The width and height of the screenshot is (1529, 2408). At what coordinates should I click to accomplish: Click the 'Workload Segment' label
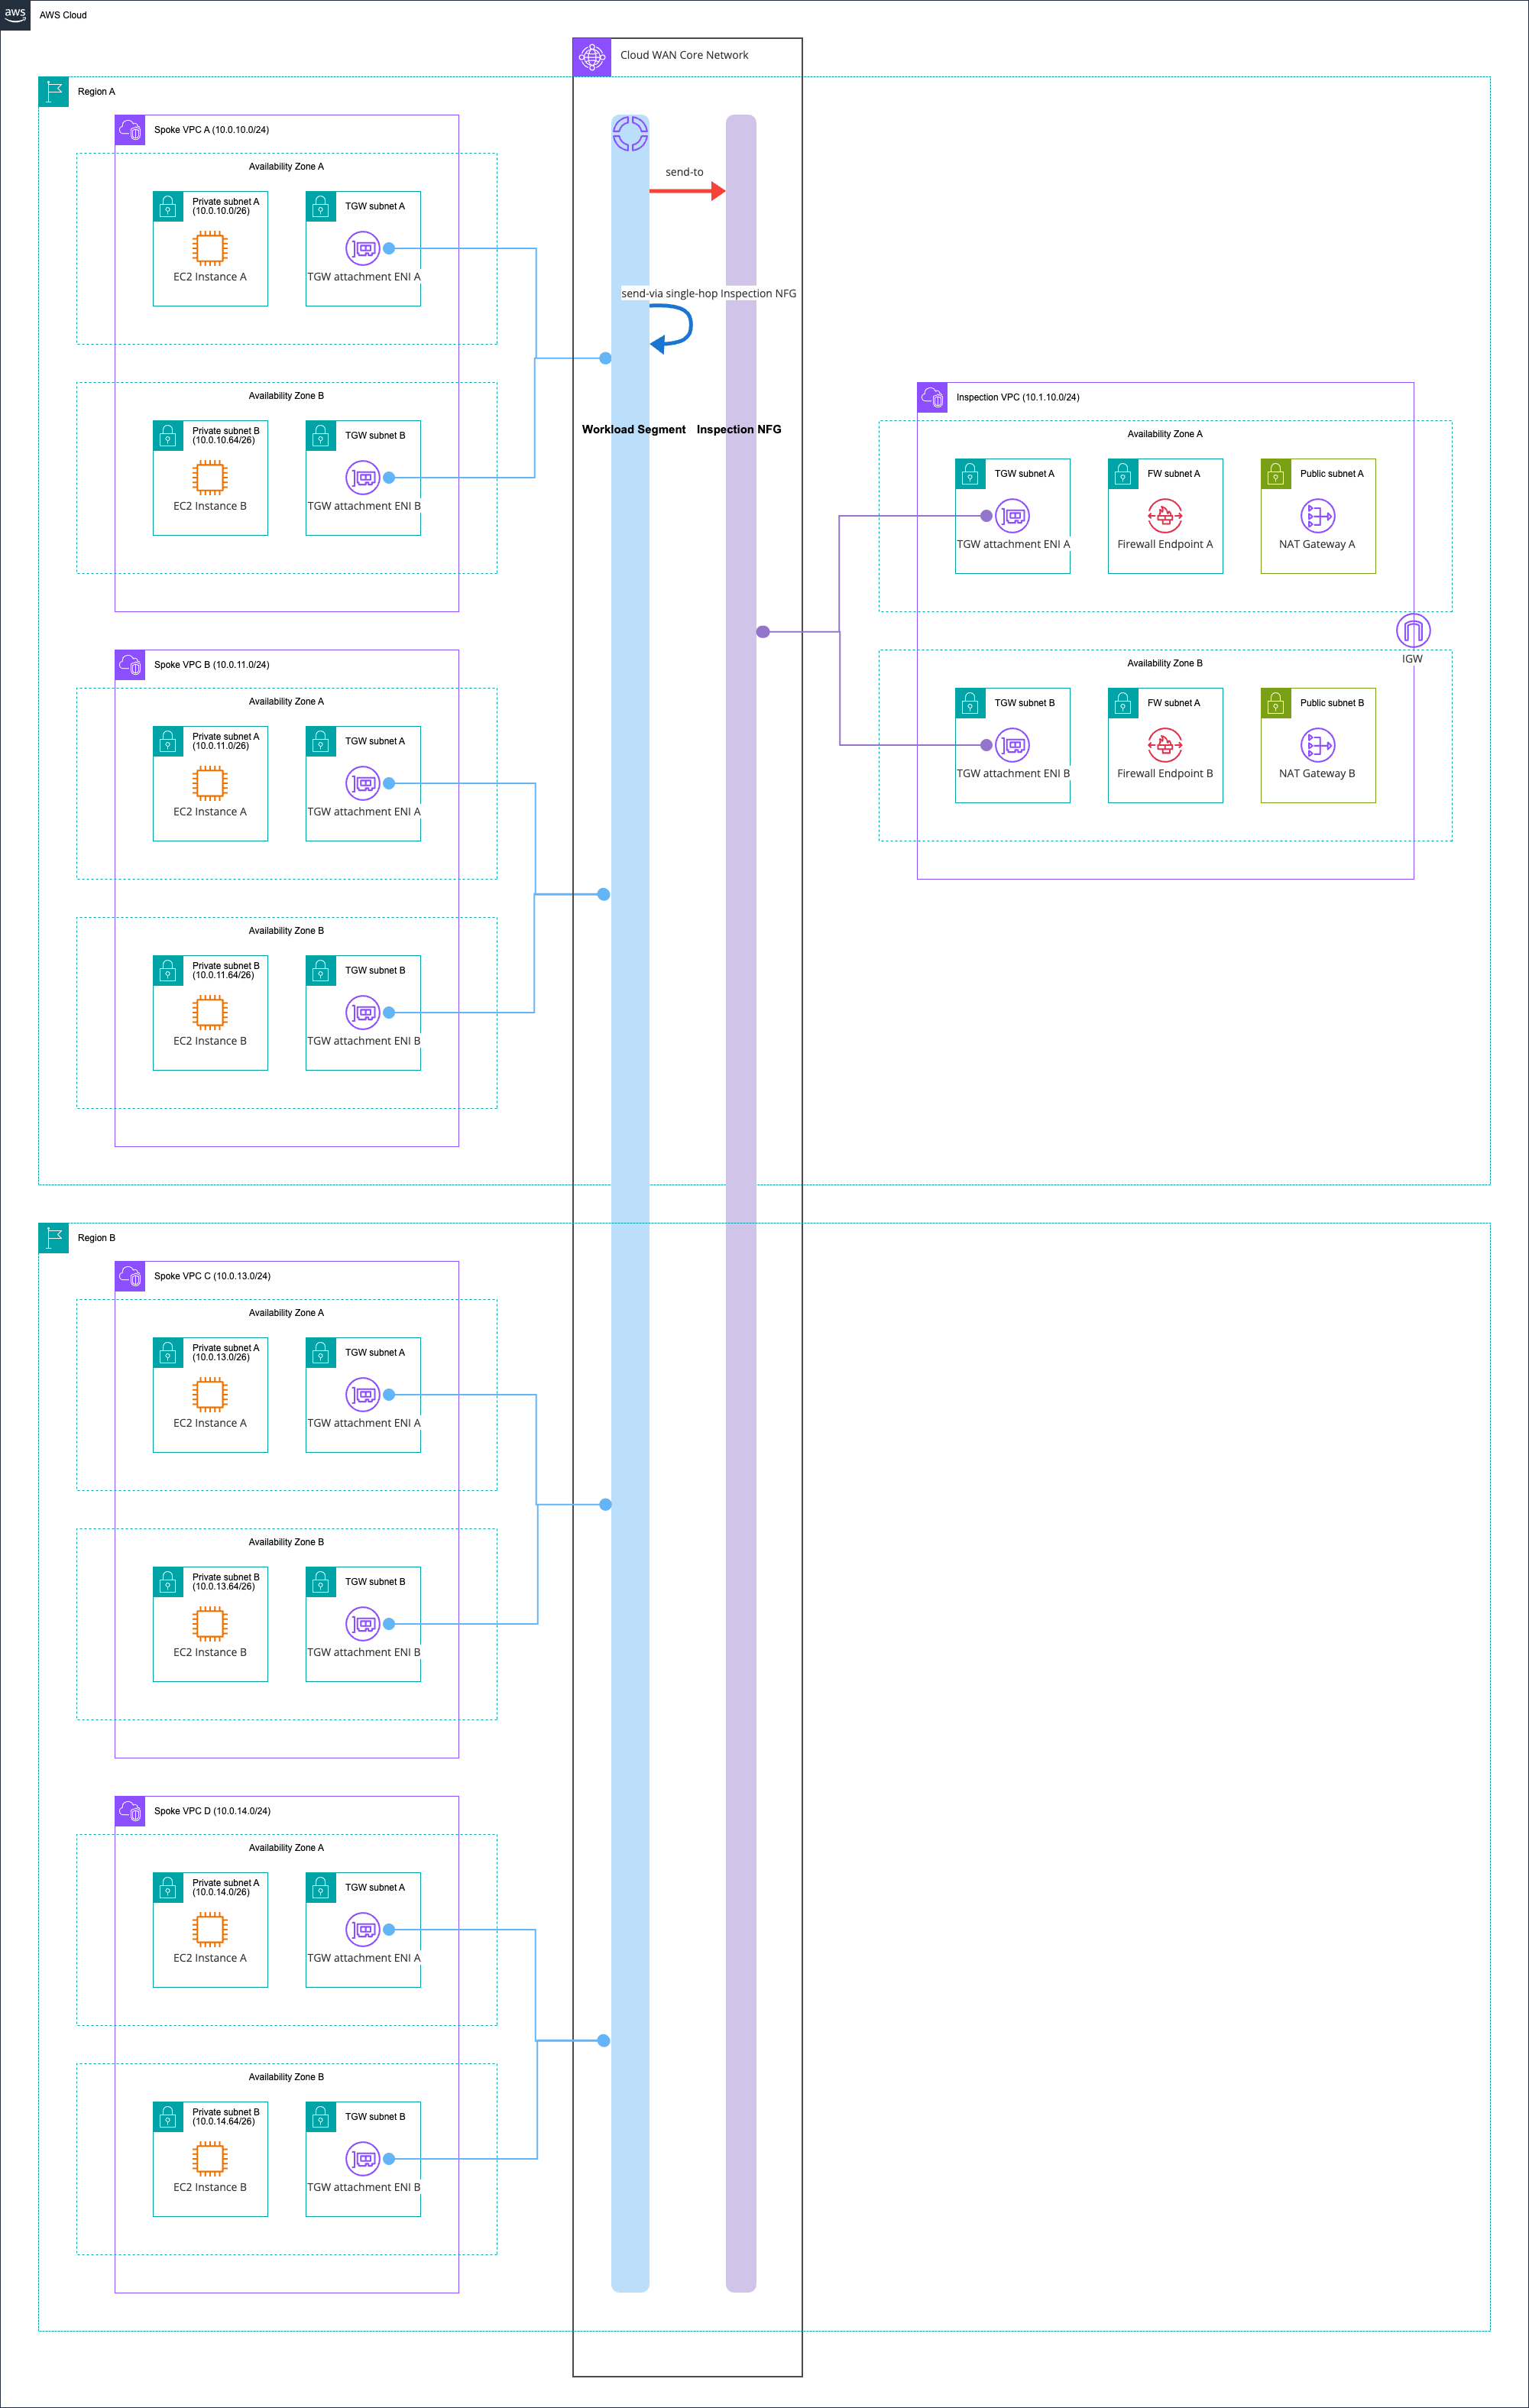(x=634, y=430)
